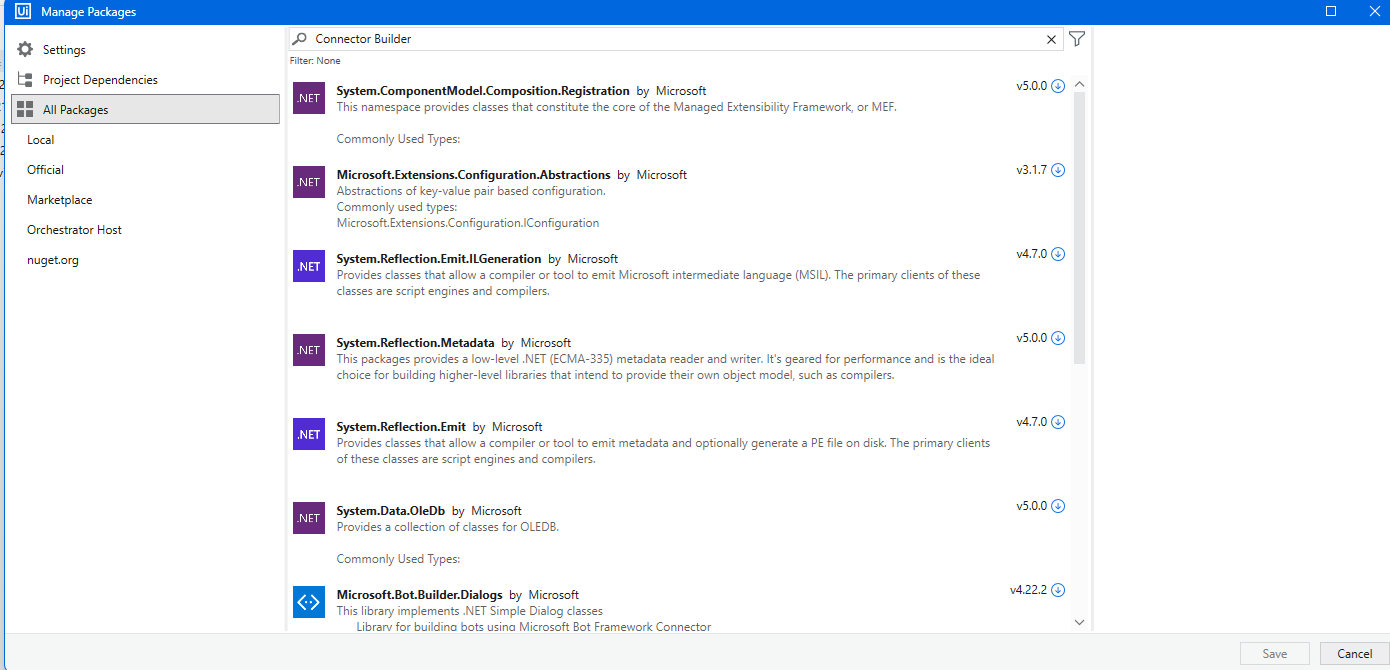Click the Project Dependencies icon

[x=25, y=79]
